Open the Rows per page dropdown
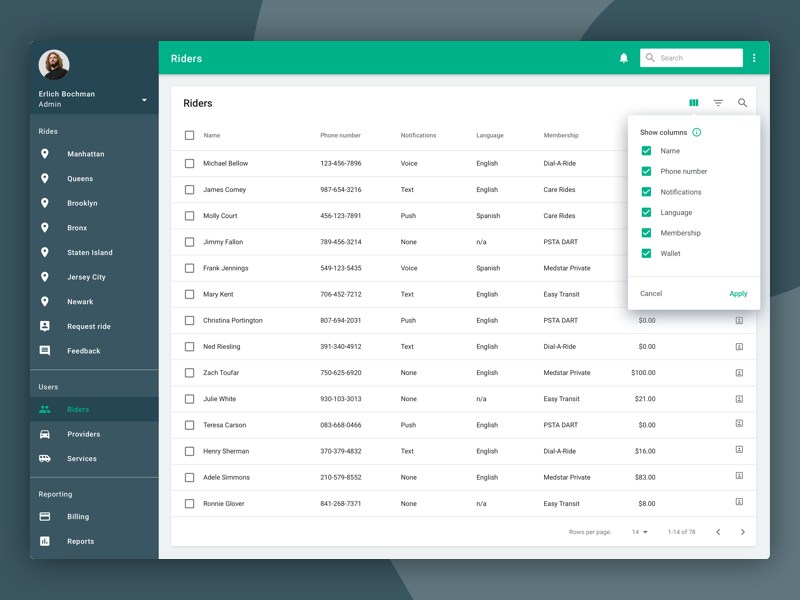 click(638, 532)
